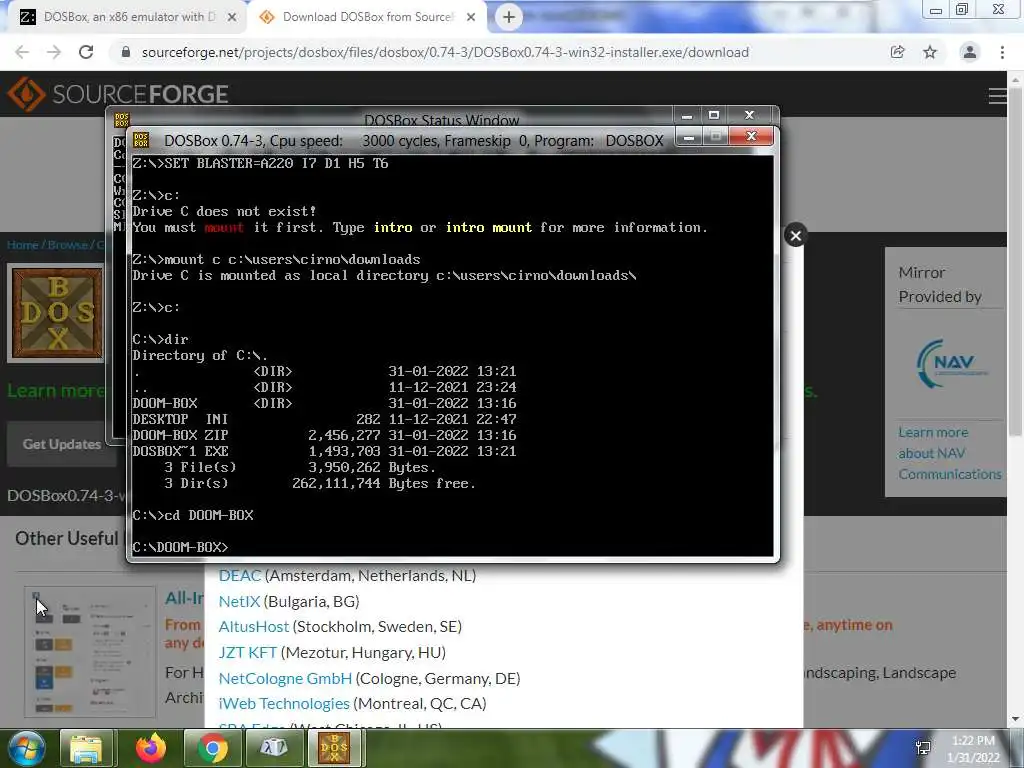The image size is (1024, 768).
Task: Click the URL in the address bar
Action: 445,52
